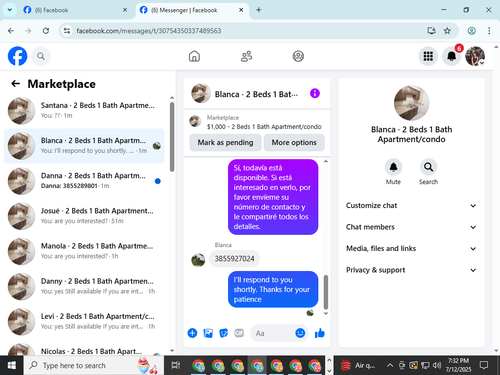This screenshot has height=375, width=500.
Task: Click the 3855927024 message bubble
Action: pyautogui.click(x=234, y=259)
